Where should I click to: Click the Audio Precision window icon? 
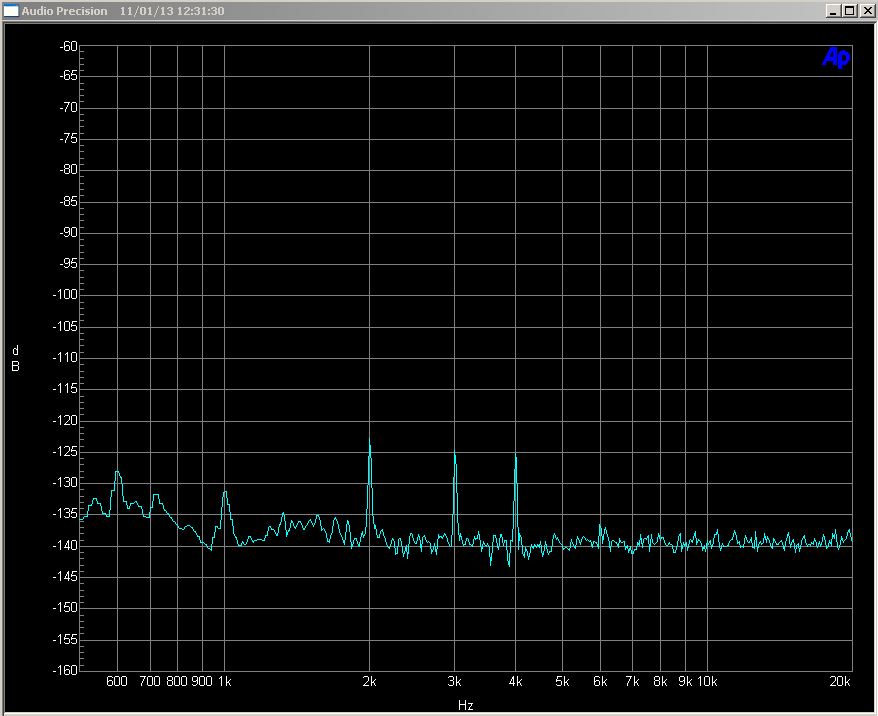click(11, 11)
